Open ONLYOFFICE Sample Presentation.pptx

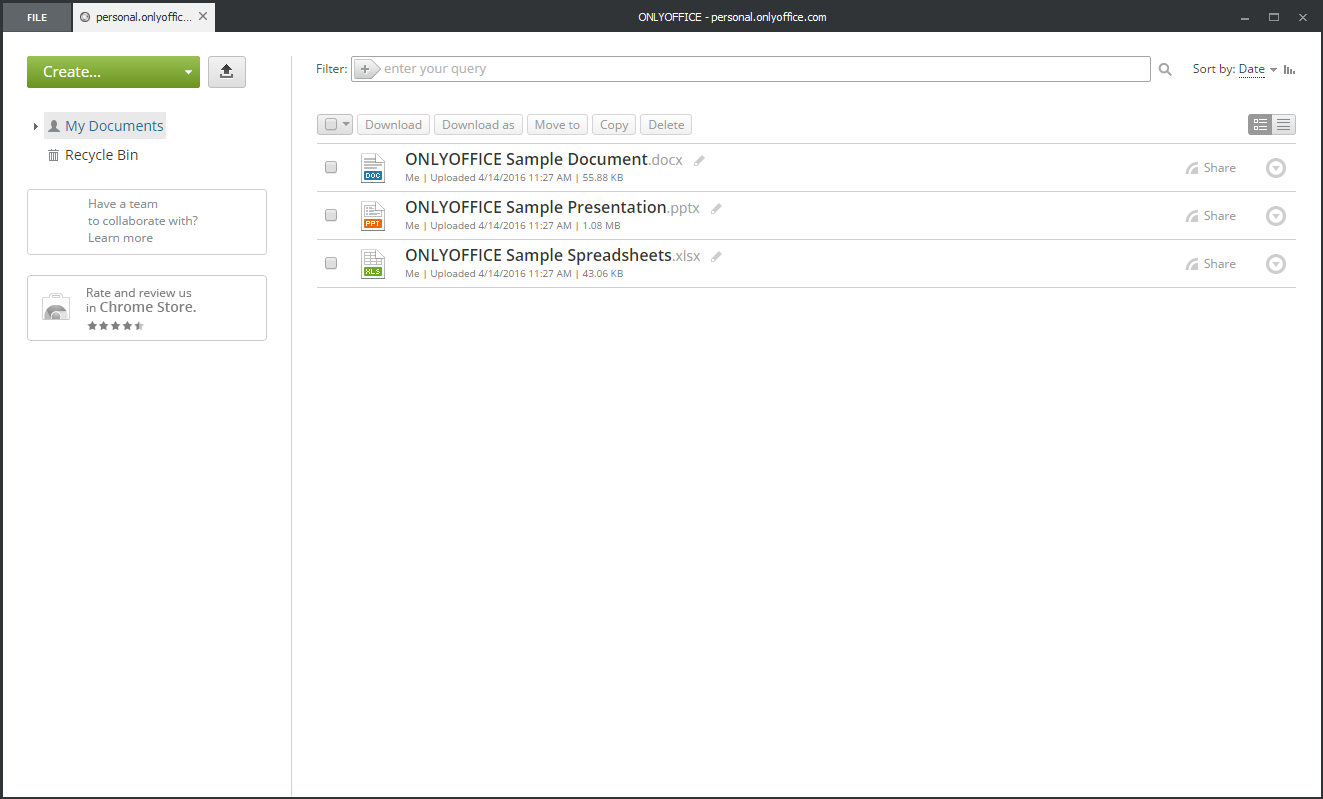pos(552,208)
